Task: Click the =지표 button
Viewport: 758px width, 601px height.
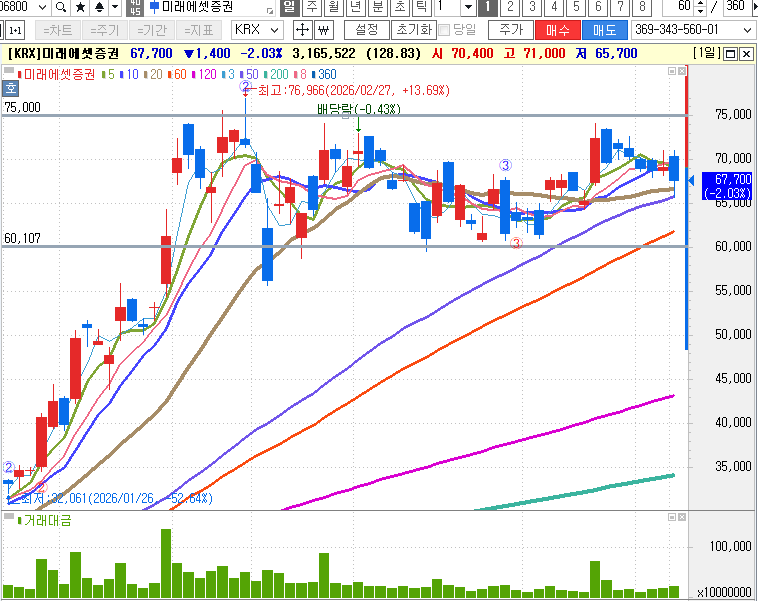Action: click(199, 30)
